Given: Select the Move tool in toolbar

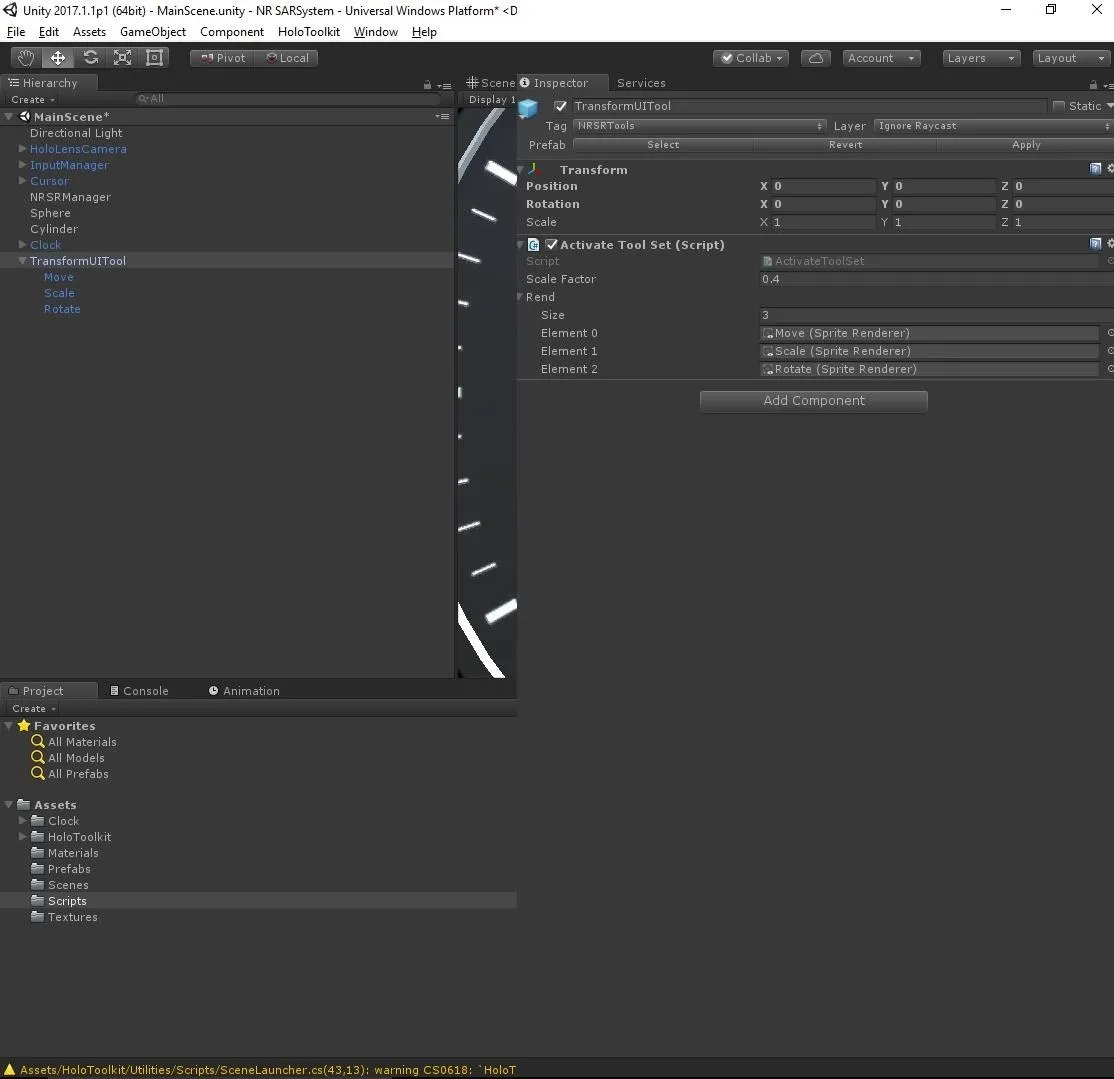Looking at the screenshot, I should (x=58, y=58).
